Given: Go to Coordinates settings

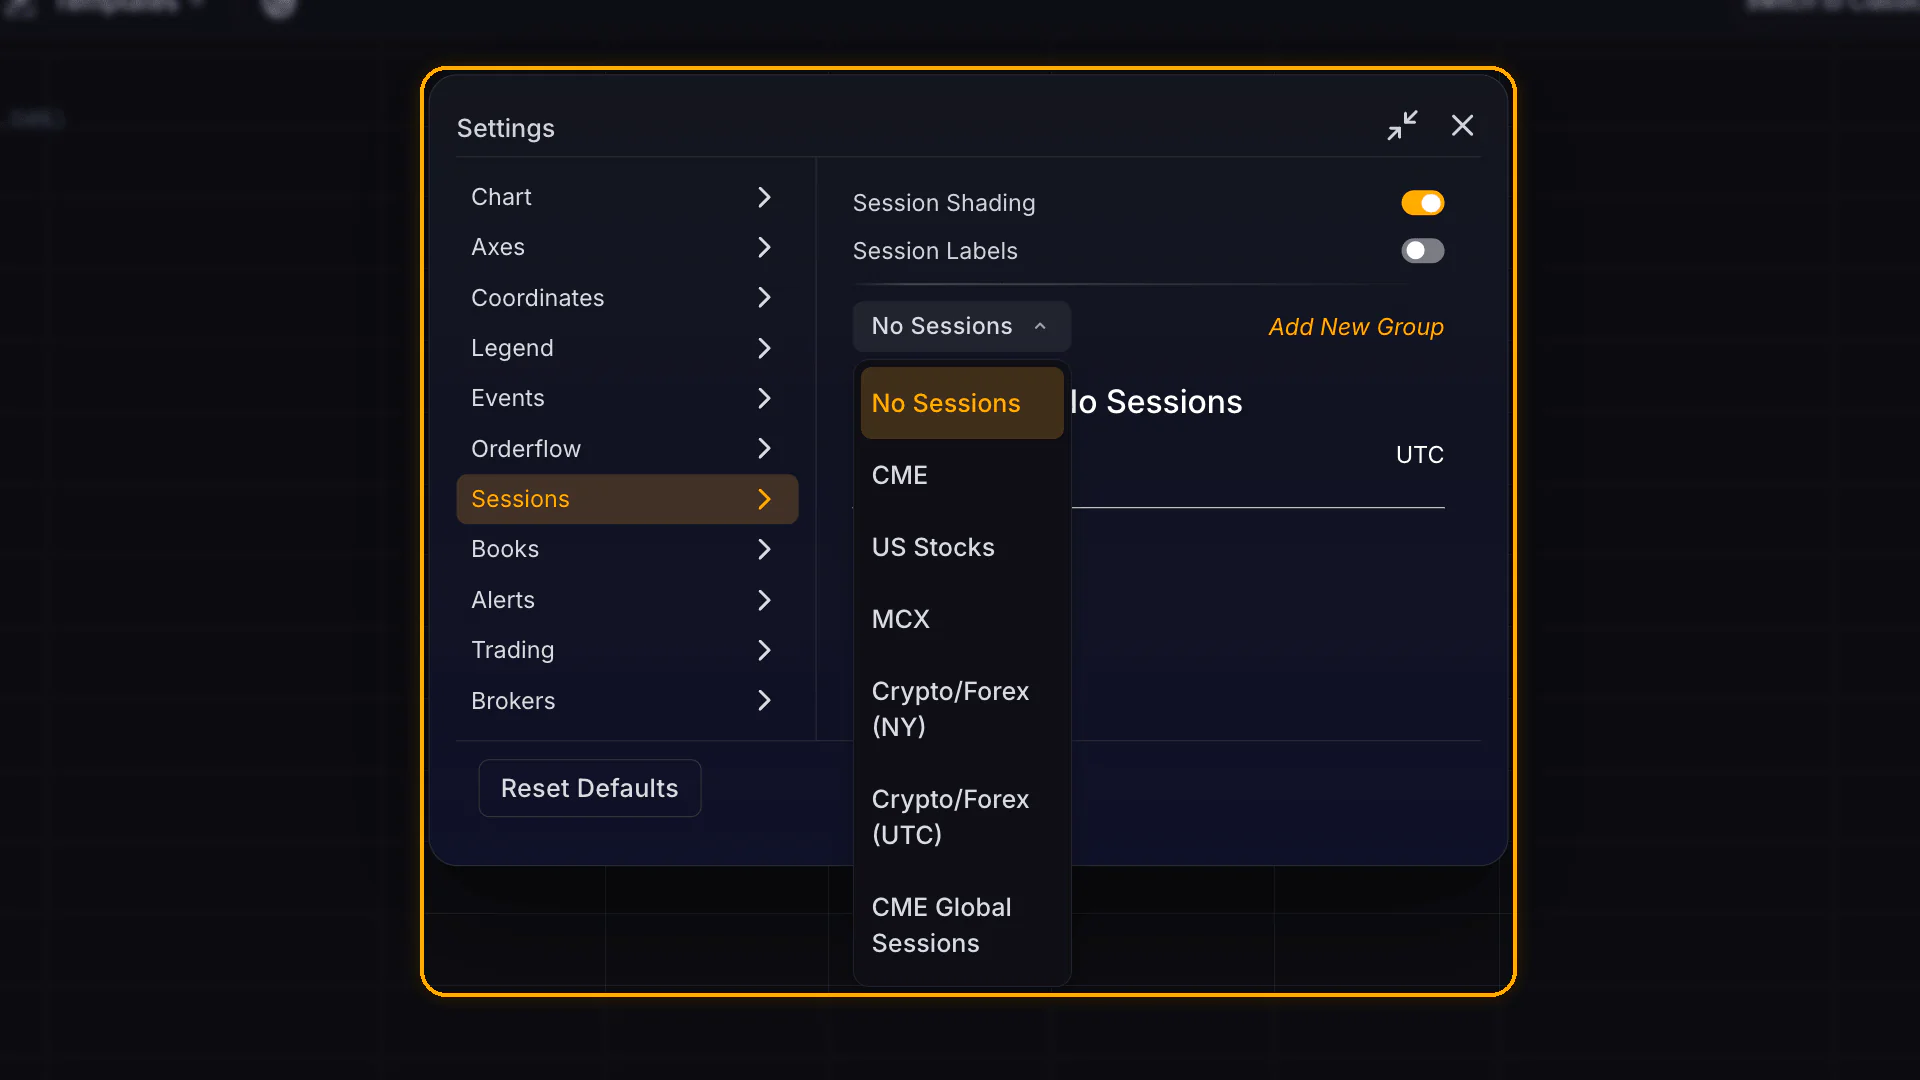Looking at the screenshot, I should click(627, 298).
